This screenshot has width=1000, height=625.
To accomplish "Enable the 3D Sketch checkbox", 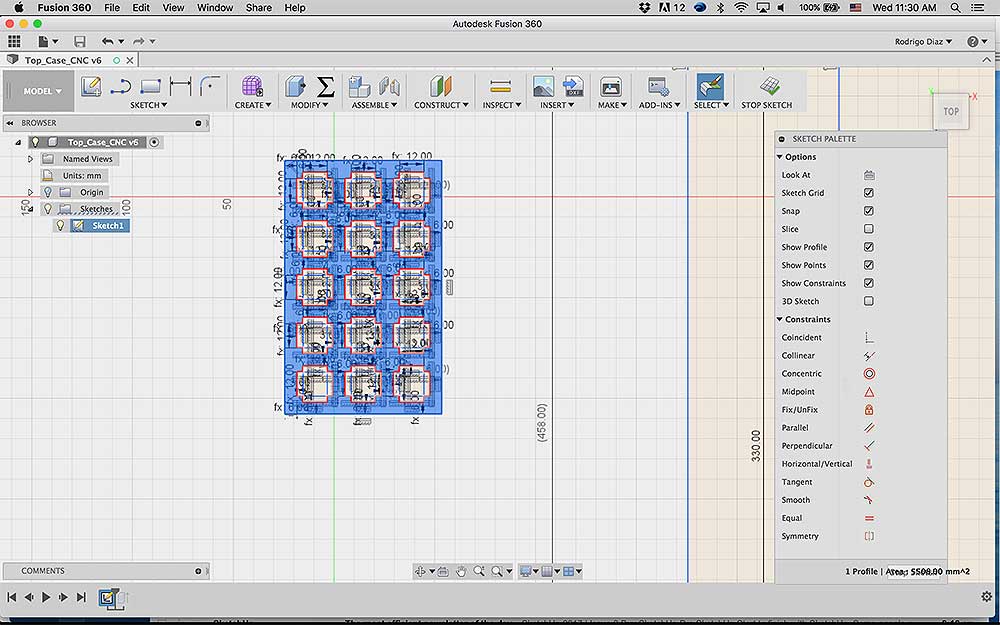I will tap(869, 301).
